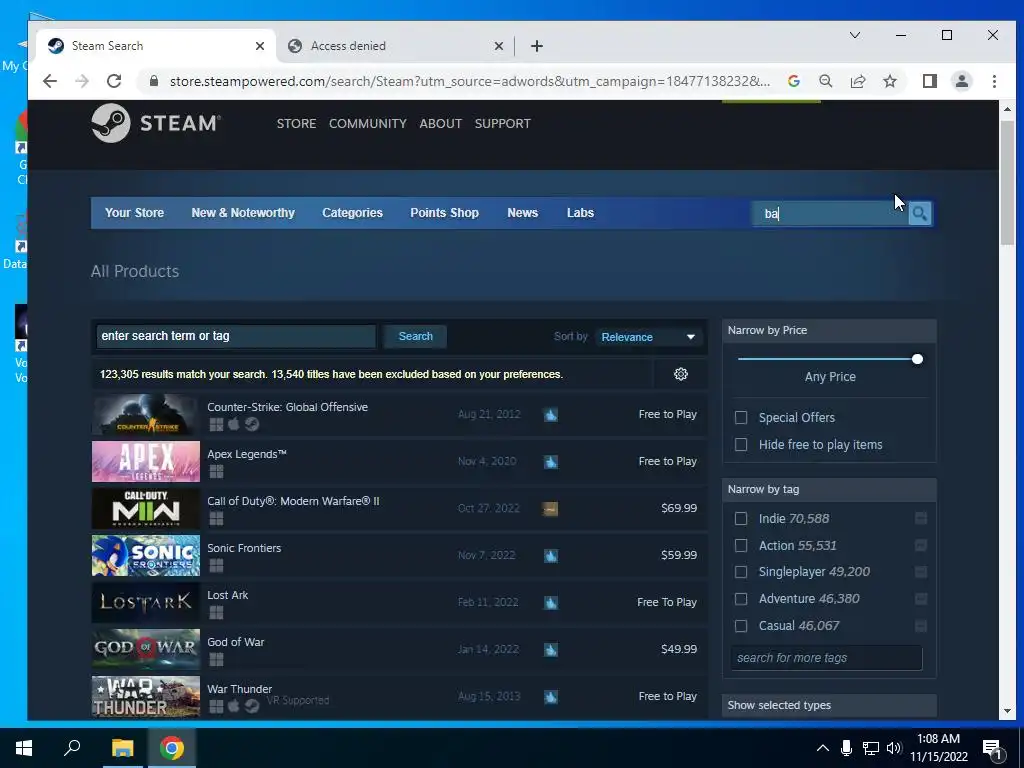This screenshot has width=1024, height=768.
Task: Click the lock icon beside the URL
Action: [154, 81]
